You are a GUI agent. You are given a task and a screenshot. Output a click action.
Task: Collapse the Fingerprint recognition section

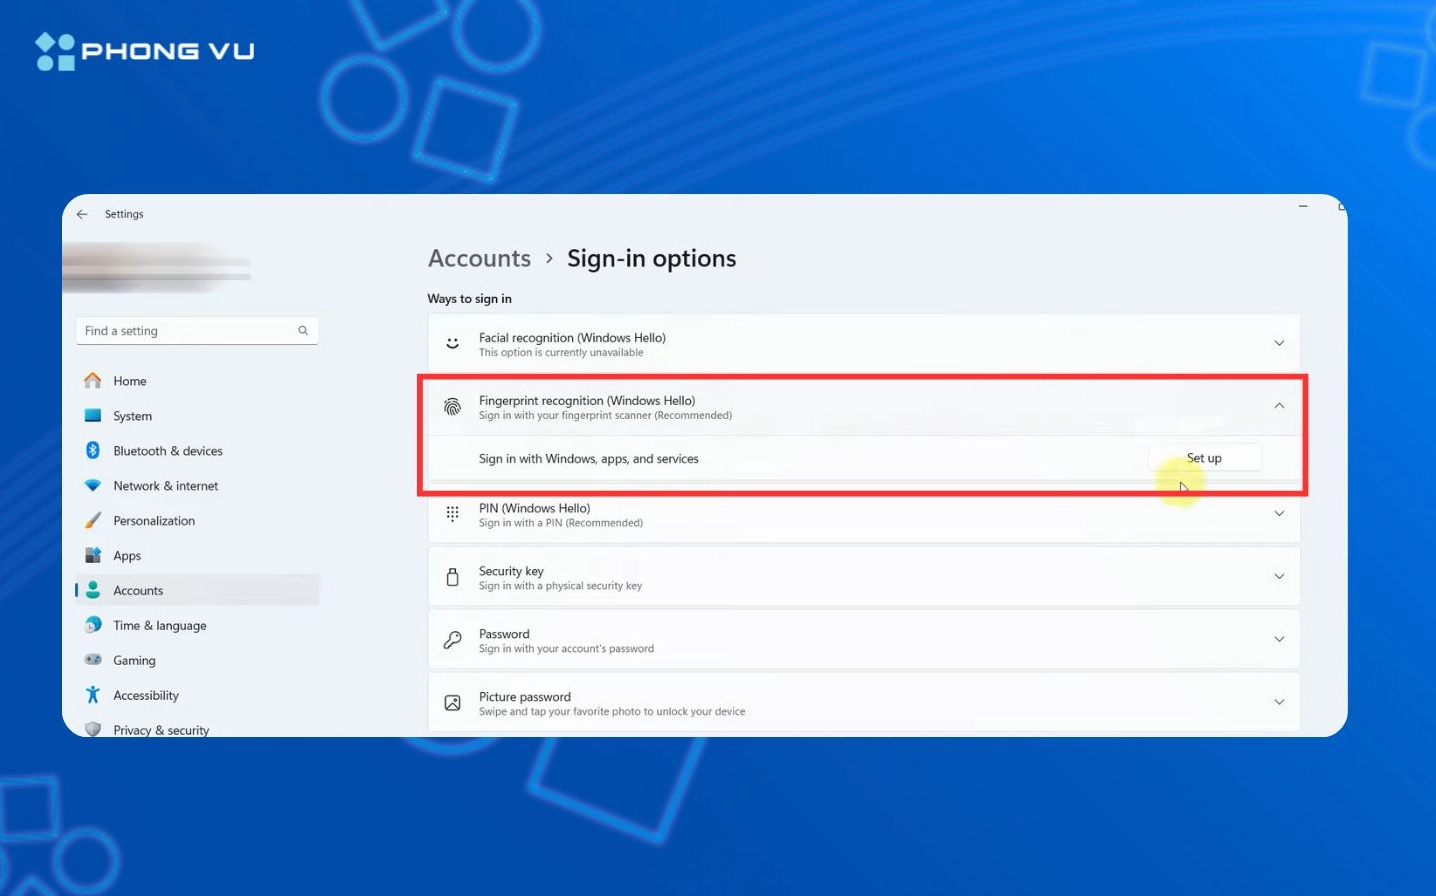(x=1279, y=406)
